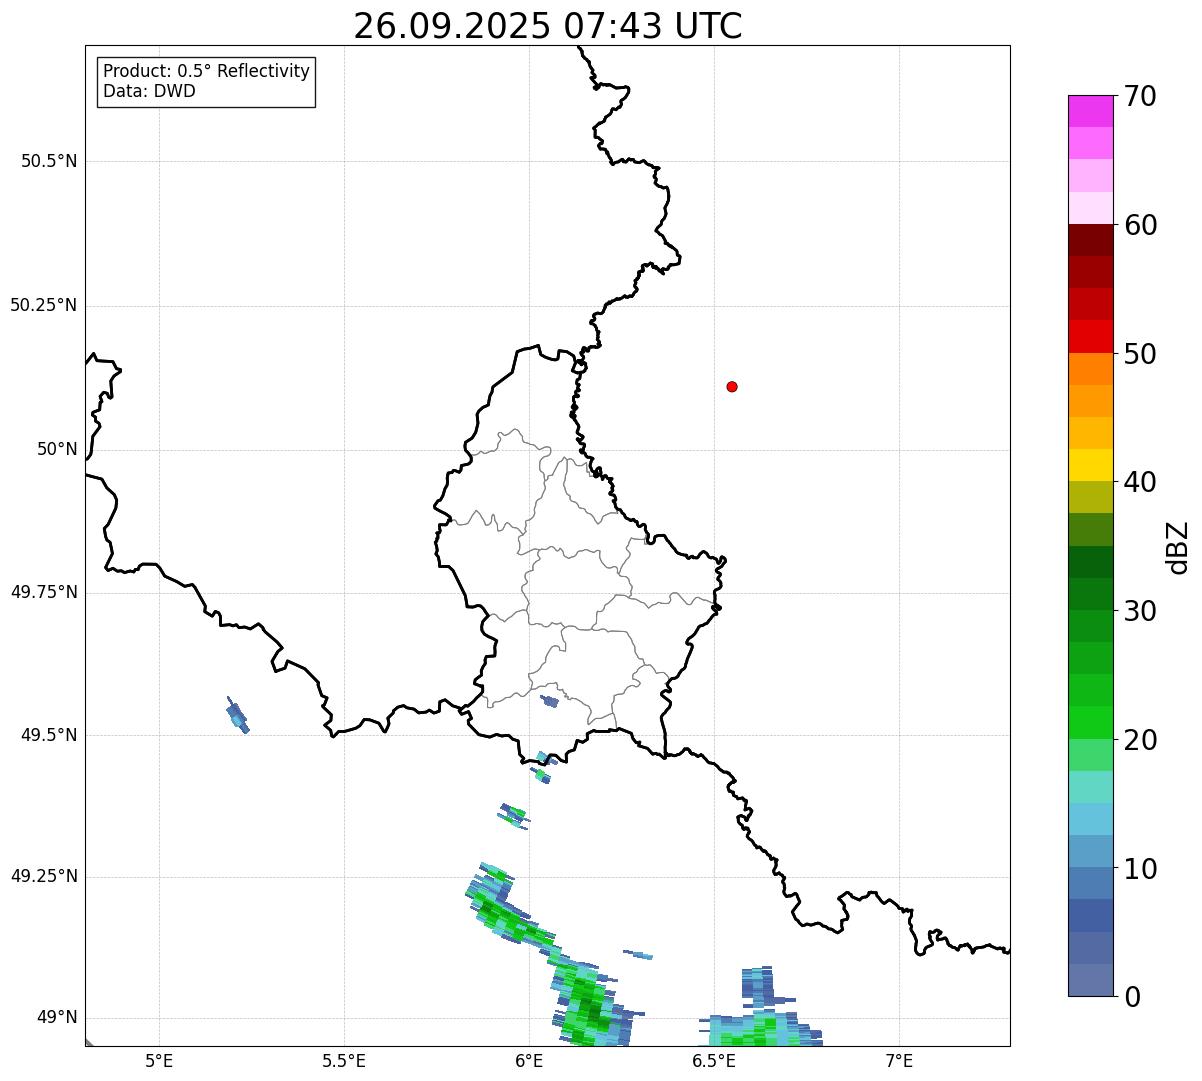
Task: Click the red station marker dot
Action: [732, 386]
